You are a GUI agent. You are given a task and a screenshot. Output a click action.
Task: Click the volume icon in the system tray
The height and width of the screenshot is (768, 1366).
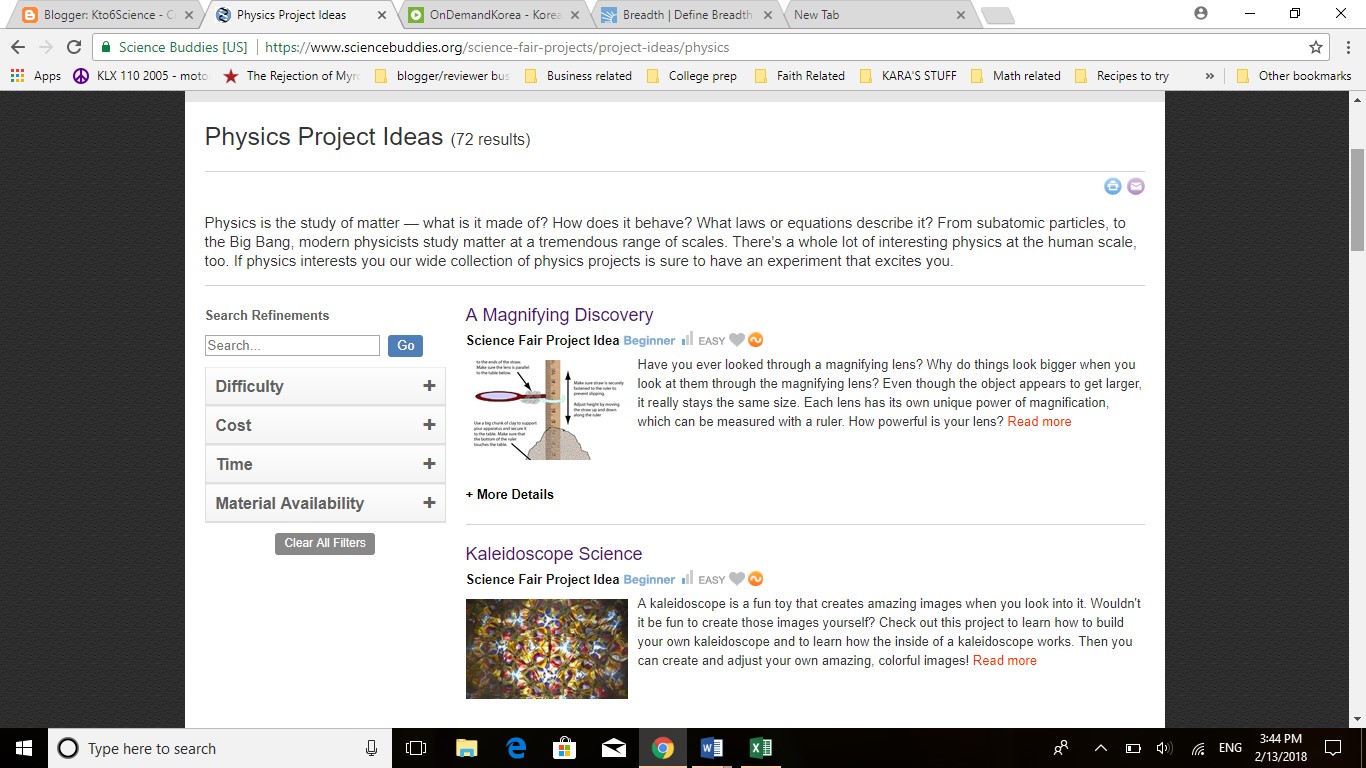click(x=1164, y=748)
